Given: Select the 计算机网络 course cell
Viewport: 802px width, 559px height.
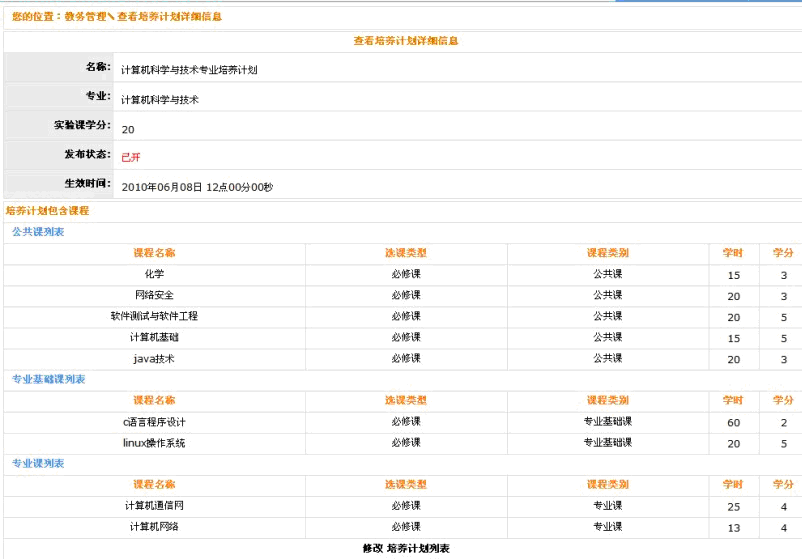Looking at the screenshot, I should click(154, 527).
